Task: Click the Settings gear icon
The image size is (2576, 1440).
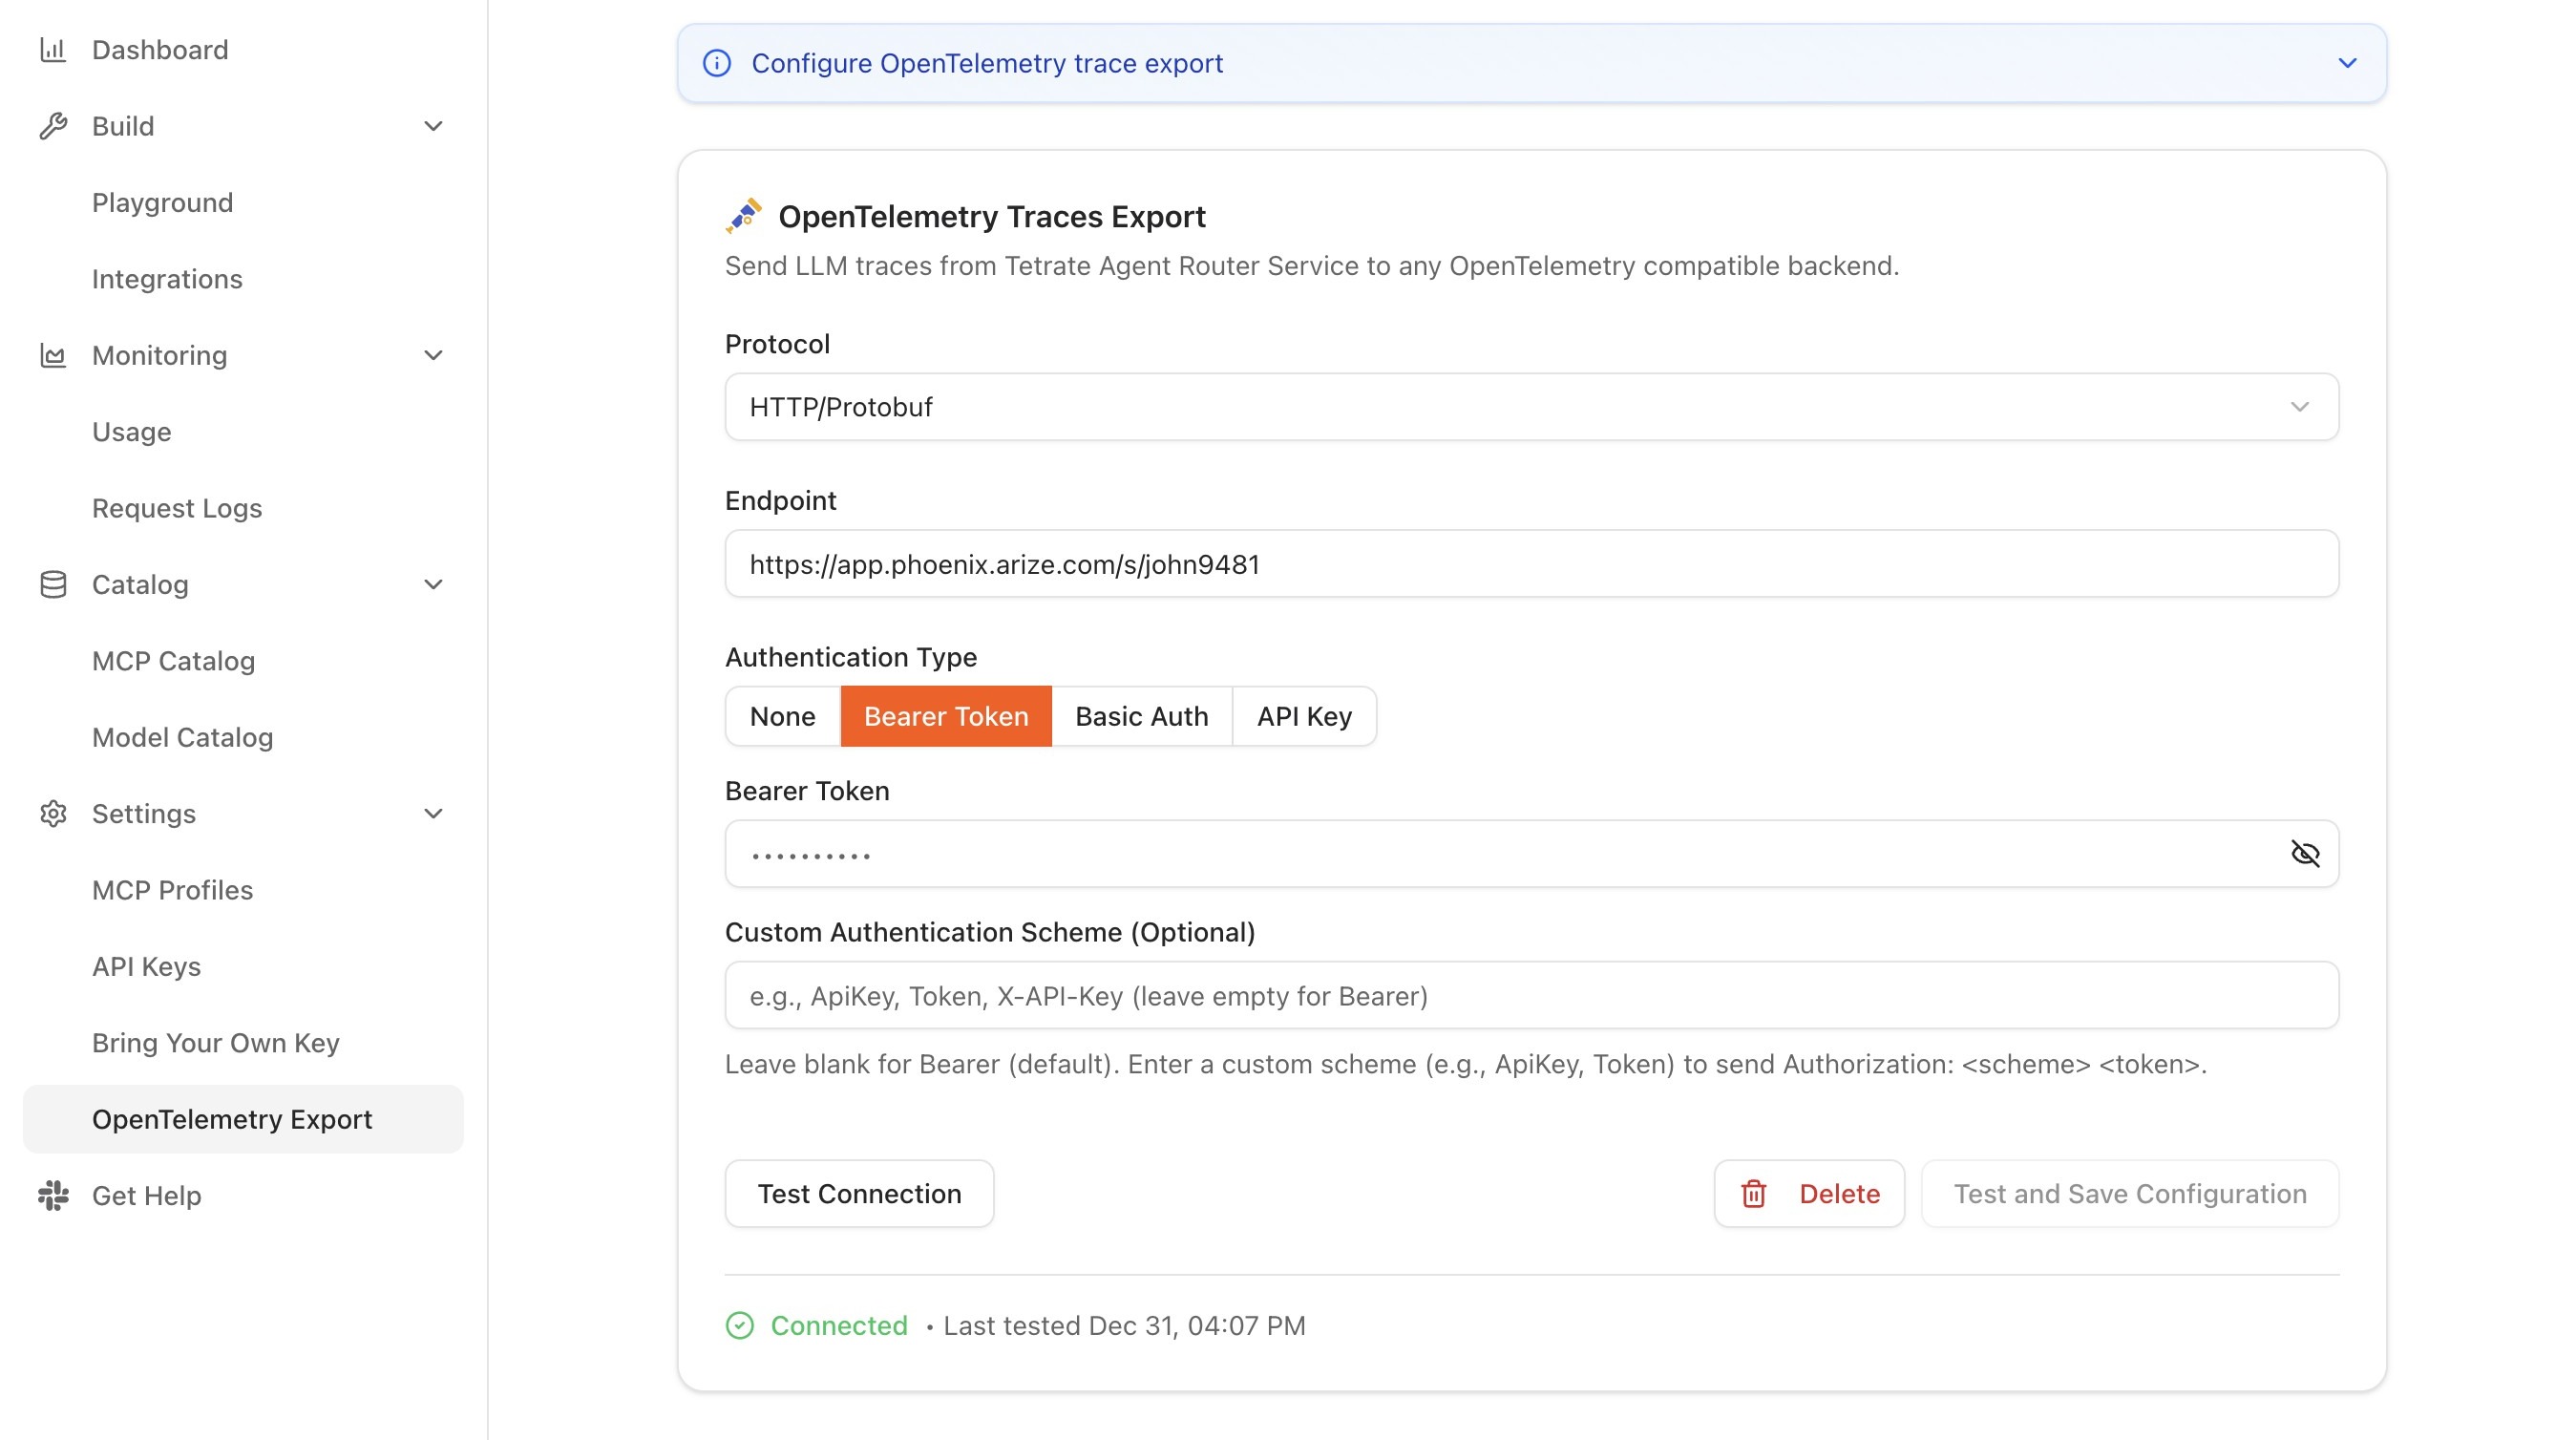Action: coord(53,813)
